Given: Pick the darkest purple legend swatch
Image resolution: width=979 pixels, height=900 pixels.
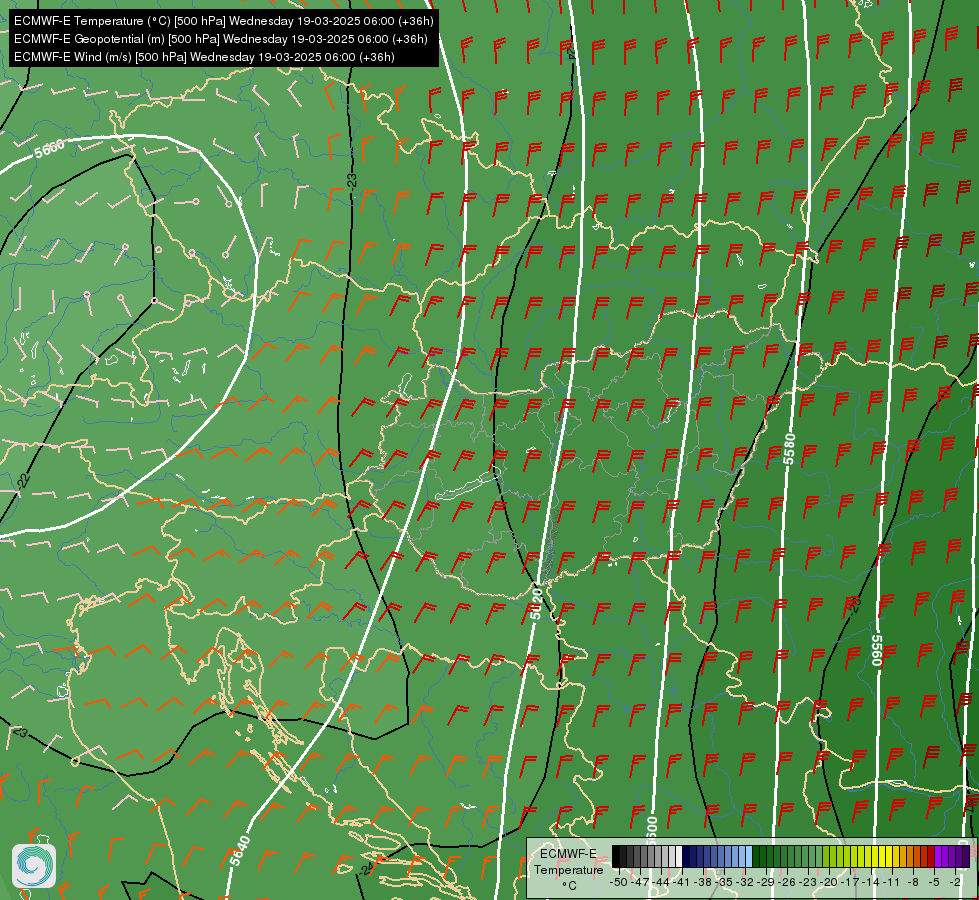Looking at the screenshot, I should point(967,856).
